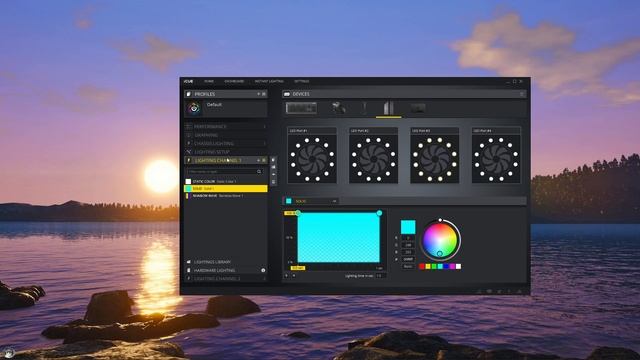
Task: Select the LED Port #3 fan
Action: [435, 155]
